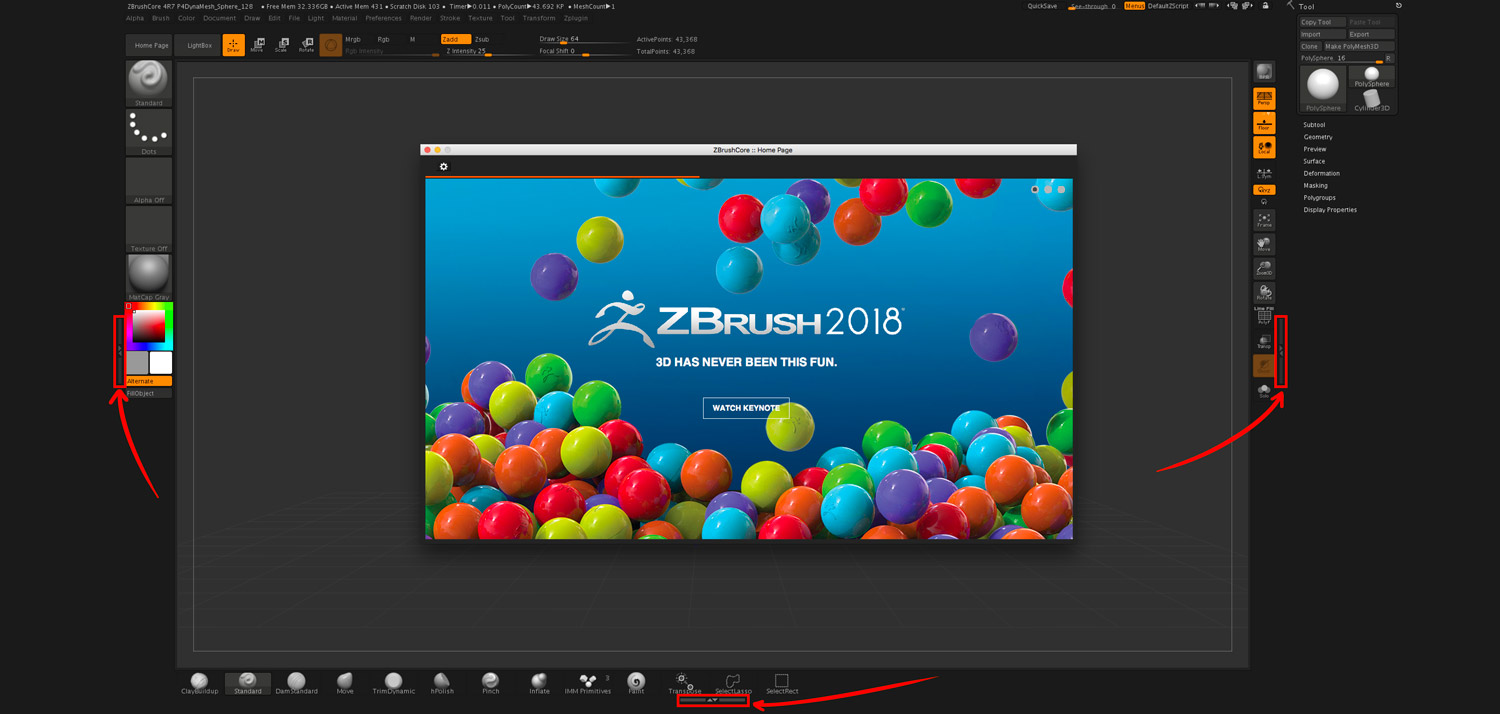Toggle the Floor grid
The height and width of the screenshot is (714, 1500).
click(x=1264, y=123)
